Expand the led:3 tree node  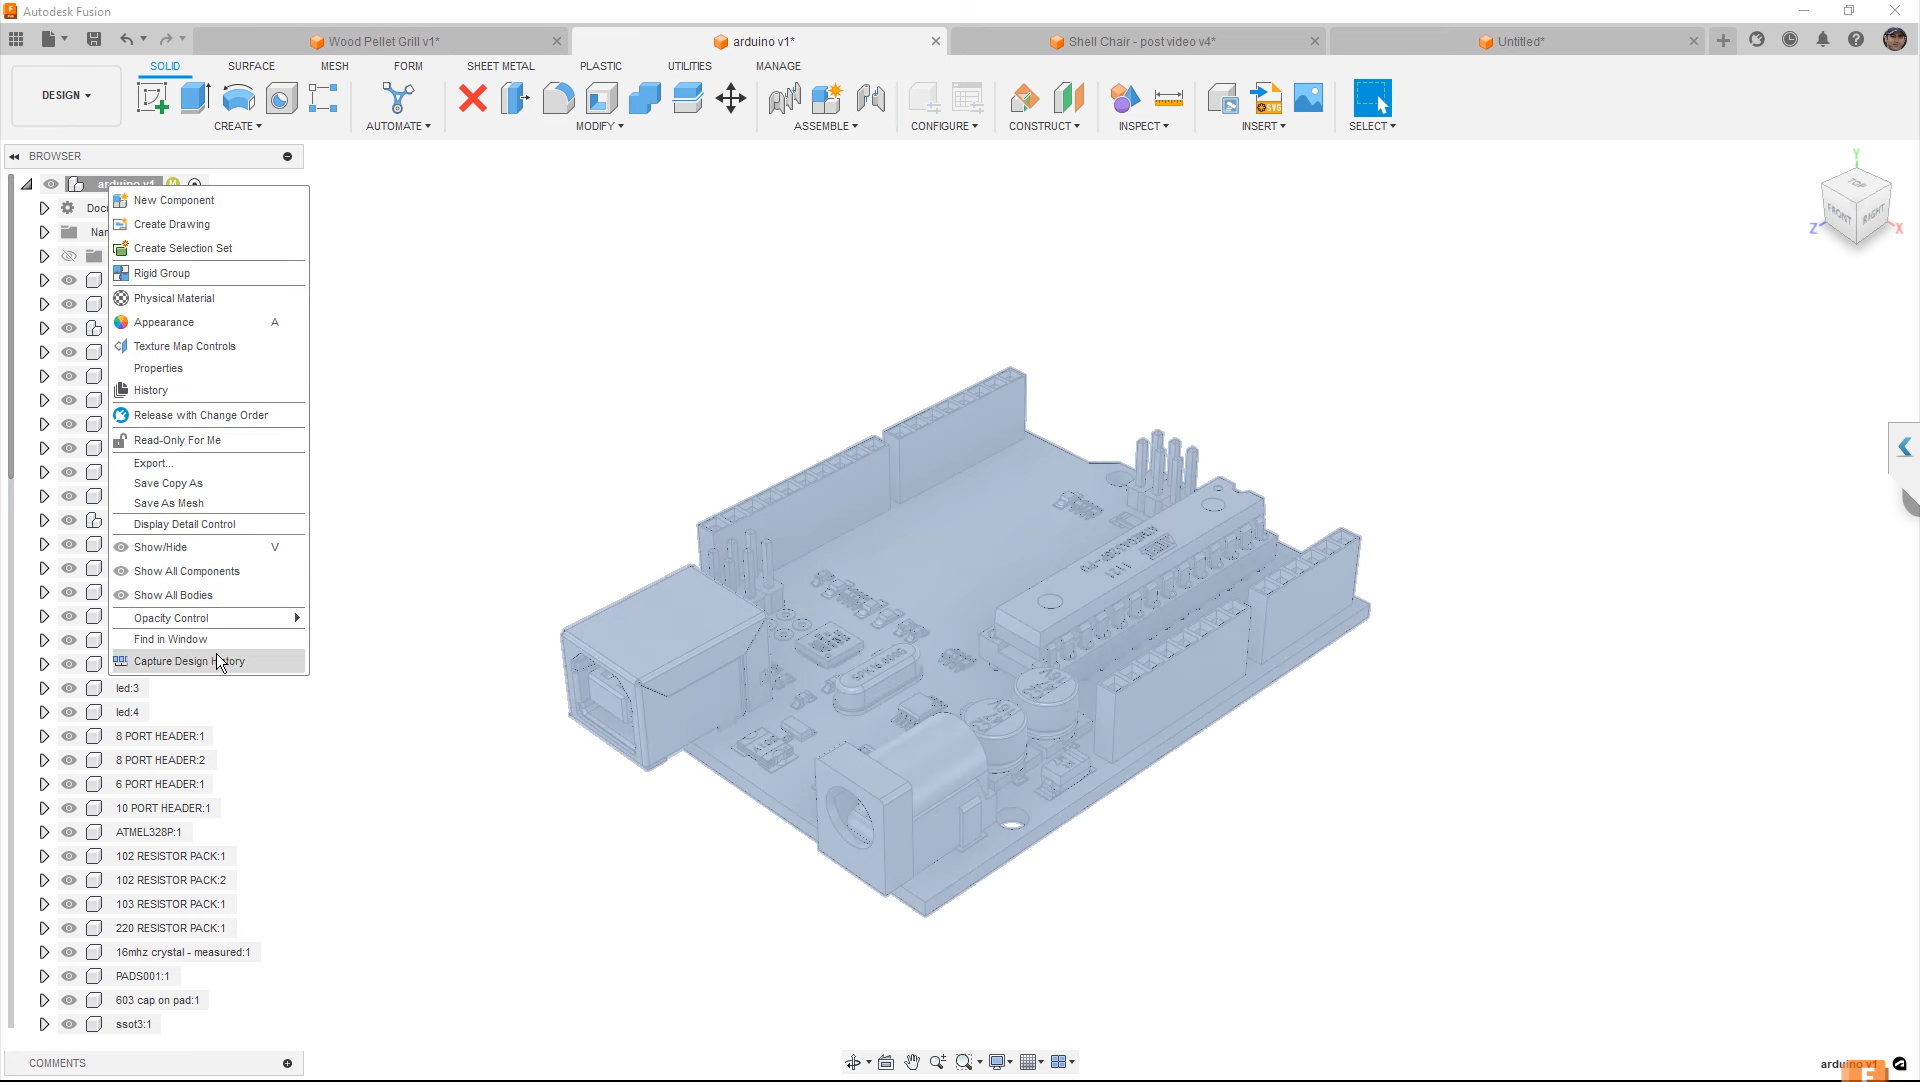44,688
